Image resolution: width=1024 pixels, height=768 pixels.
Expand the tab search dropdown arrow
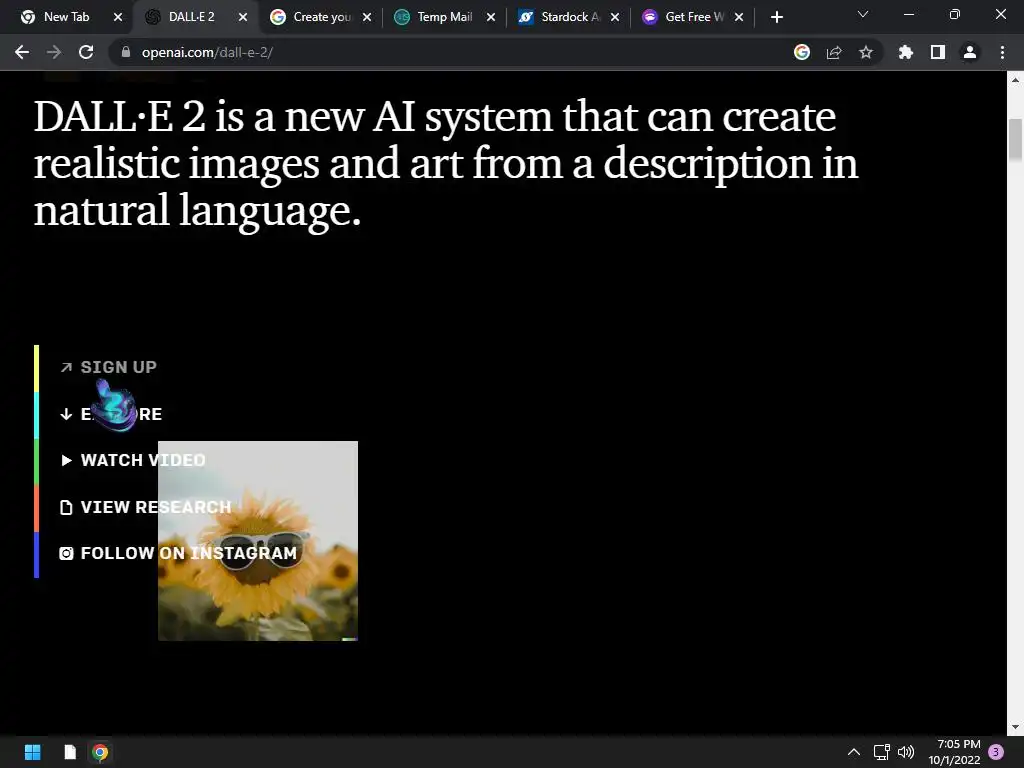coord(863,14)
